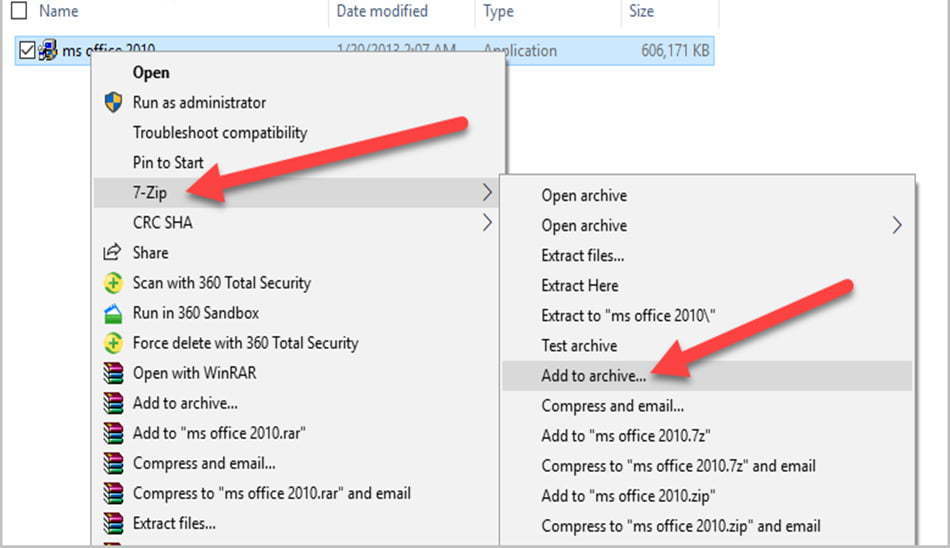Expand the 7-Zip submenu arrow
This screenshot has height=548, width=950.
[x=487, y=193]
